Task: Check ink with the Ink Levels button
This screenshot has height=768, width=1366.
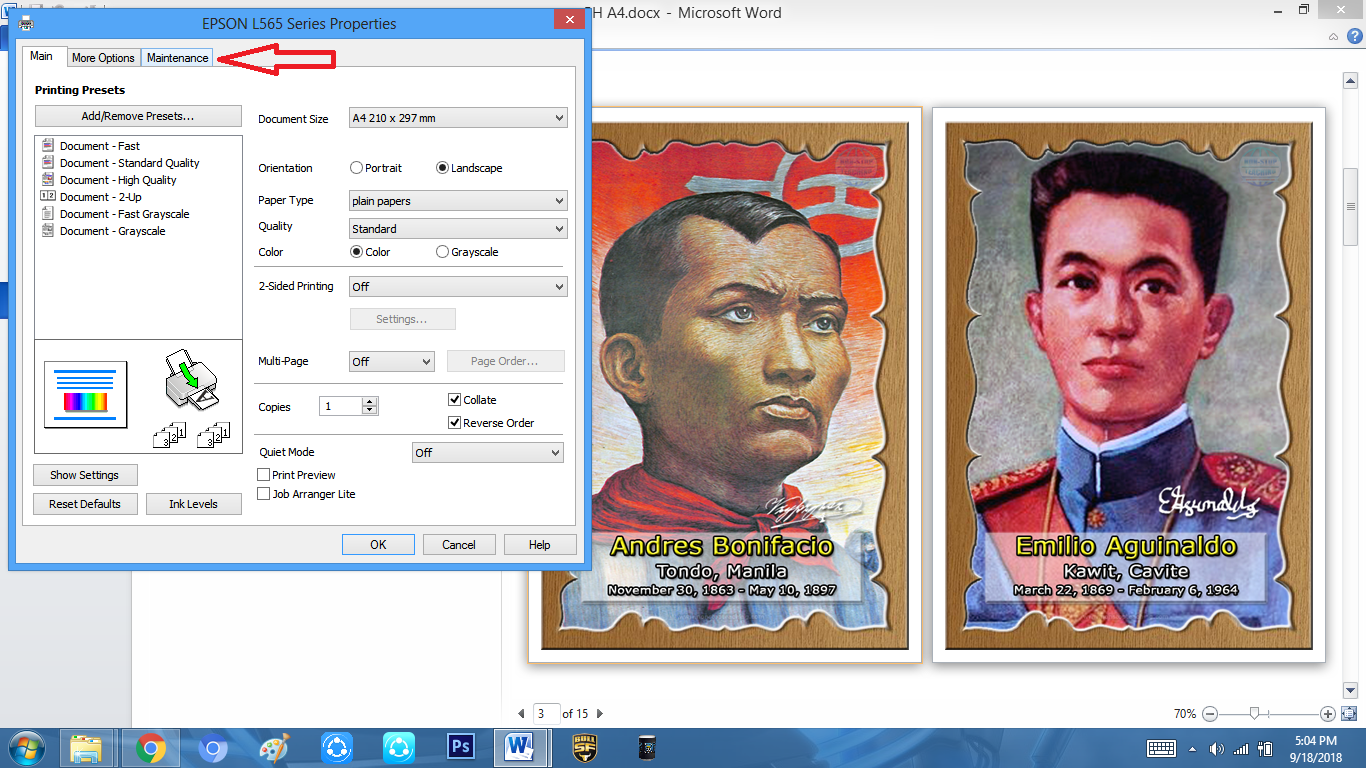Action: pyautogui.click(x=193, y=504)
